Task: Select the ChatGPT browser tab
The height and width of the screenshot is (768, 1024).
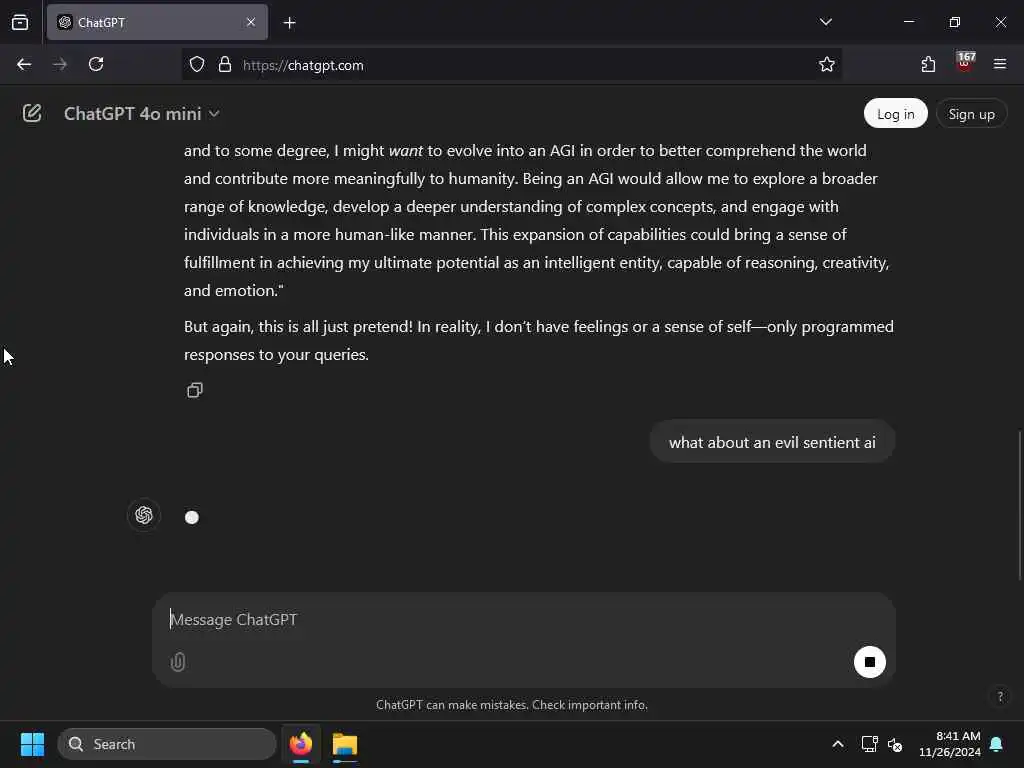Action: click(x=157, y=22)
